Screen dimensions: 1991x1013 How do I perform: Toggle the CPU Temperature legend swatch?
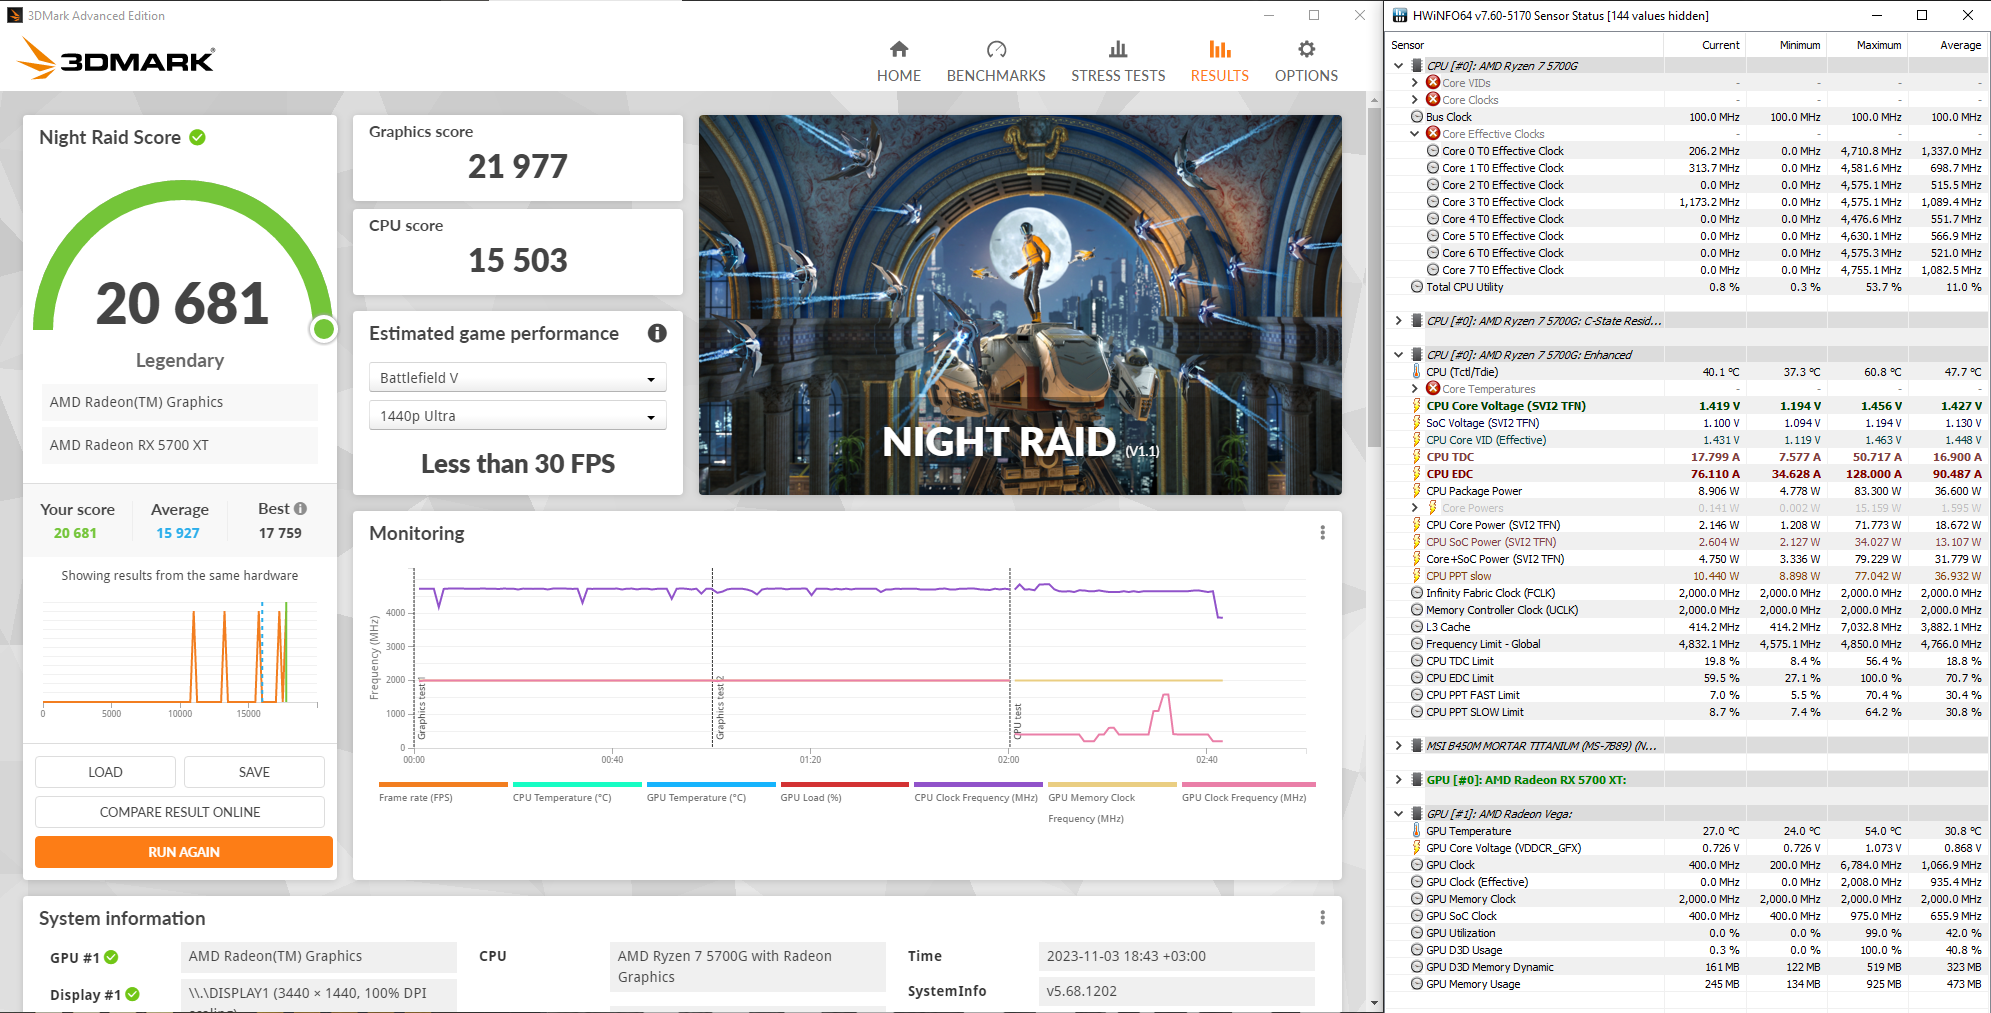click(577, 784)
